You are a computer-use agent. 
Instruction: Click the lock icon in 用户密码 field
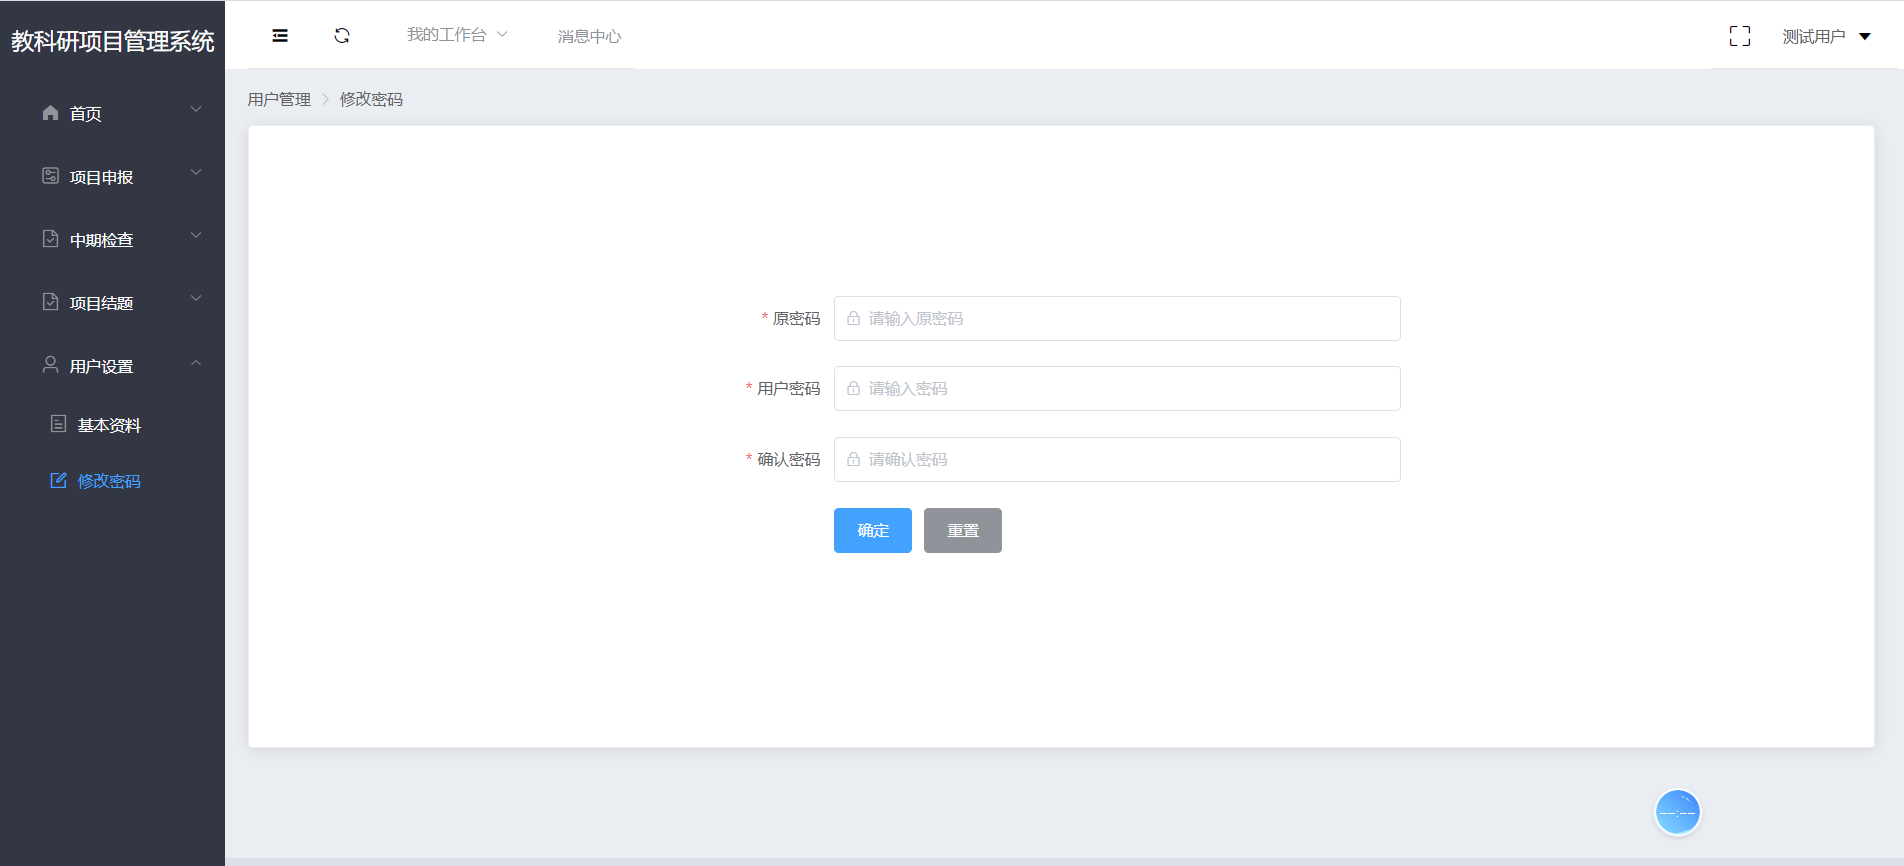(x=854, y=388)
